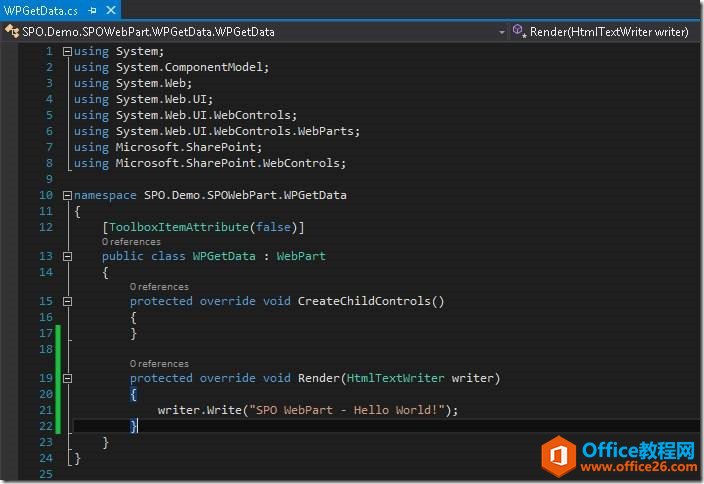This screenshot has height=484, width=704.
Task: Click the ToolboxItemAttribute identifier
Action: (179, 227)
